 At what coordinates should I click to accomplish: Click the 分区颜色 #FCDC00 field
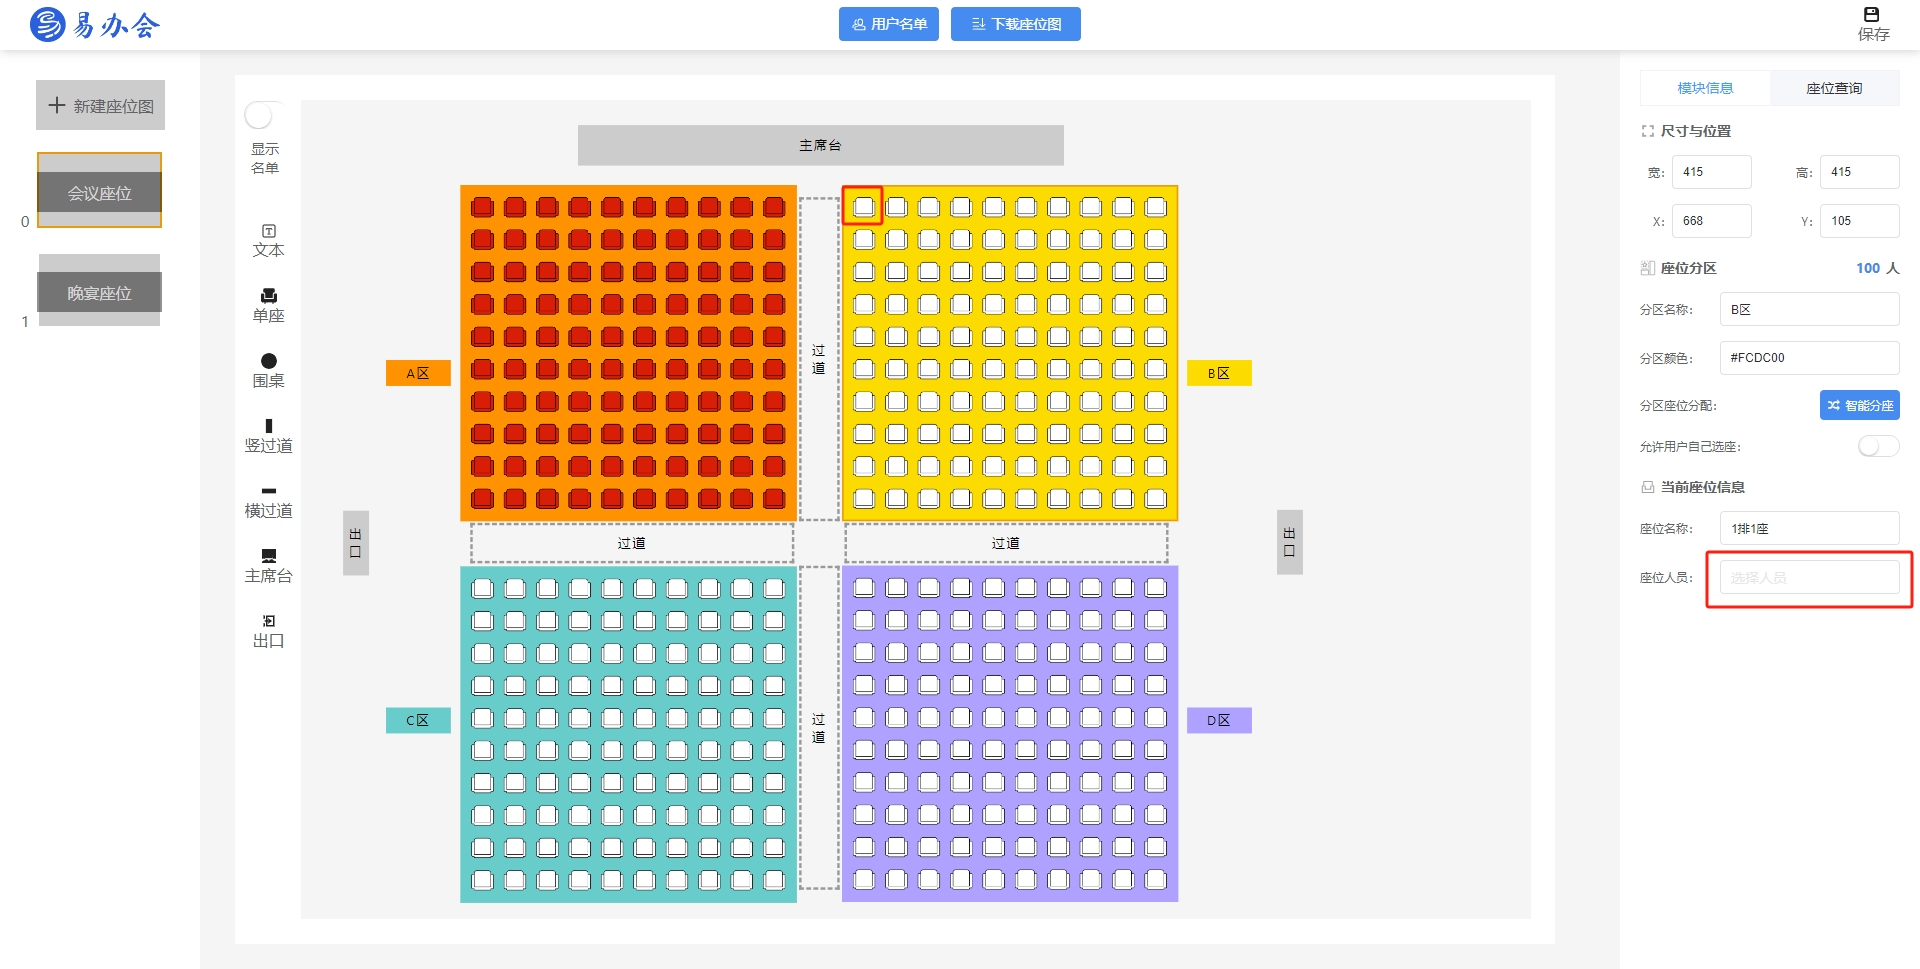tap(1809, 358)
